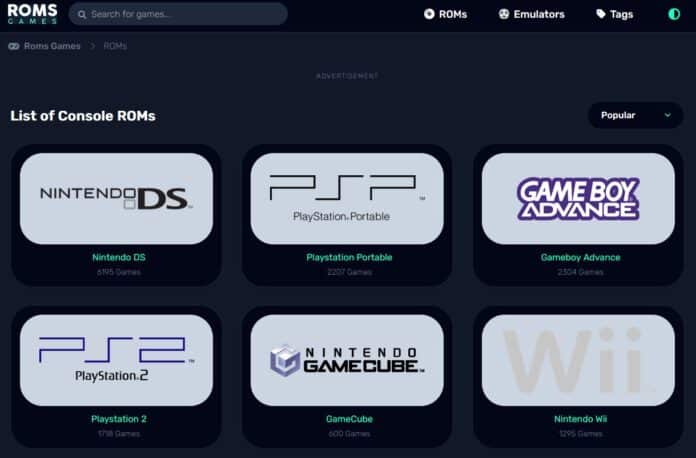This screenshot has height=458, width=696.
Task: Open the Playstation Portable link
Action: click(x=349, y=257)
